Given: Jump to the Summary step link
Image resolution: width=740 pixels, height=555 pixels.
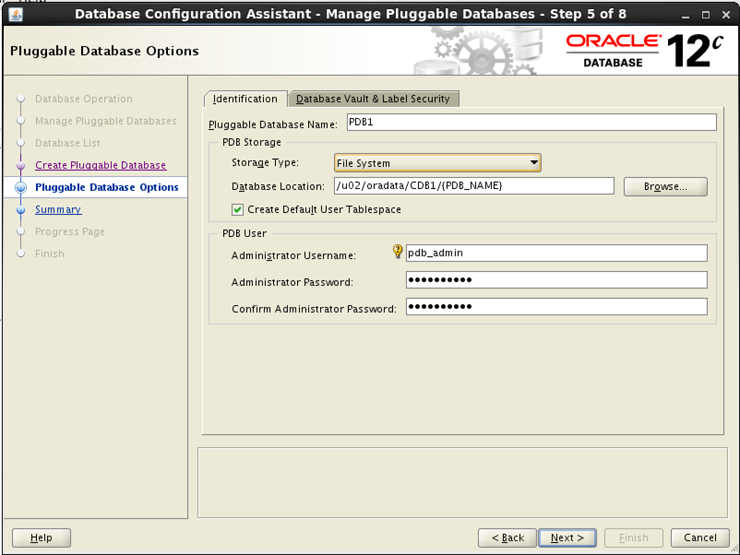Looking at the screenshot, I should pos(58,209).
